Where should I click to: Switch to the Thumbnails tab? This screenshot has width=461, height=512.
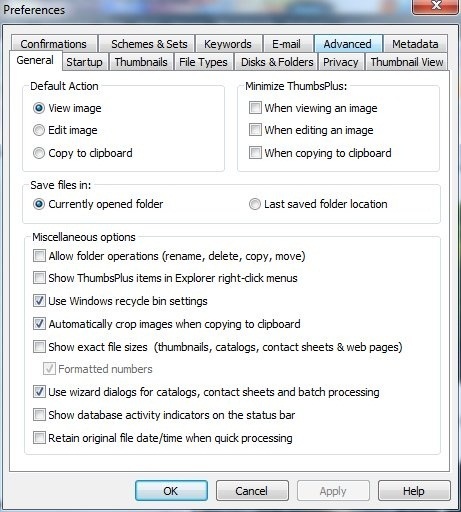pyautogui.click(x=141, y=62)
